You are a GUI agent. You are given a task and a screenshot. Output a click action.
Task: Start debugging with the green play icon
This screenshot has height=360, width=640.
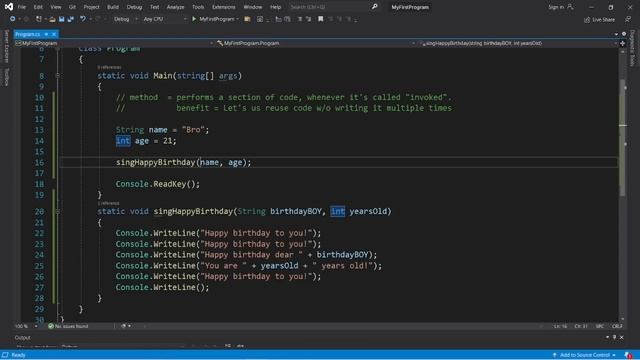point(194,19)
